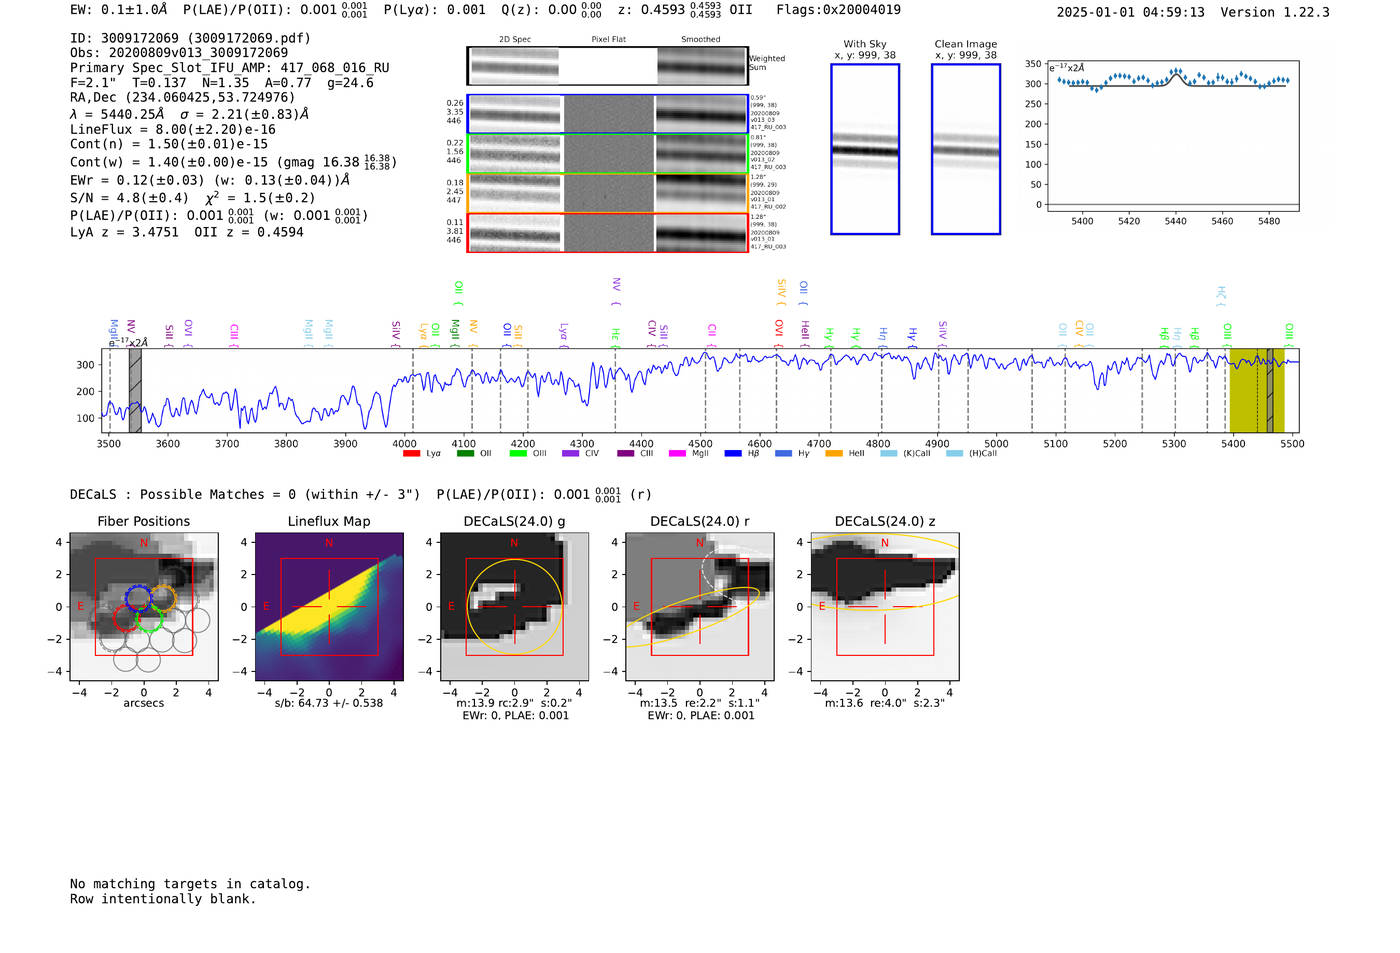Click the dark green OII legend swatch
The width and height of the screenshot is (1400, 953).
pos(465,454)
